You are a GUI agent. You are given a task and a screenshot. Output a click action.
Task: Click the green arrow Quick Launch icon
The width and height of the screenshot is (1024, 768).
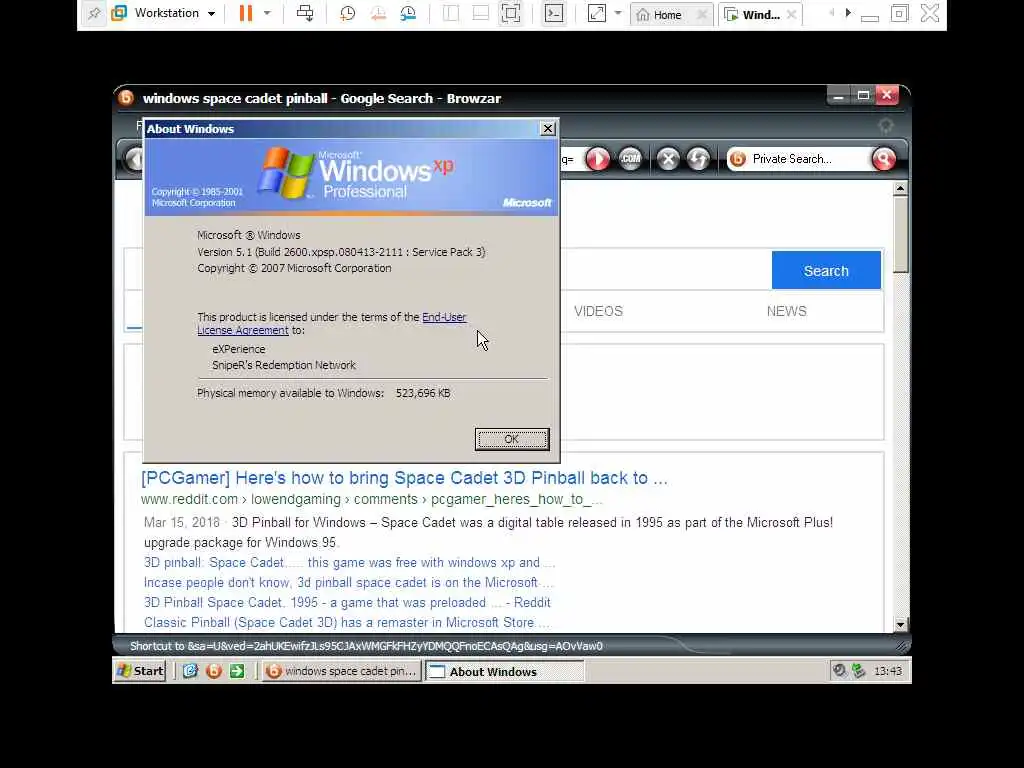(x=237, y=671)
